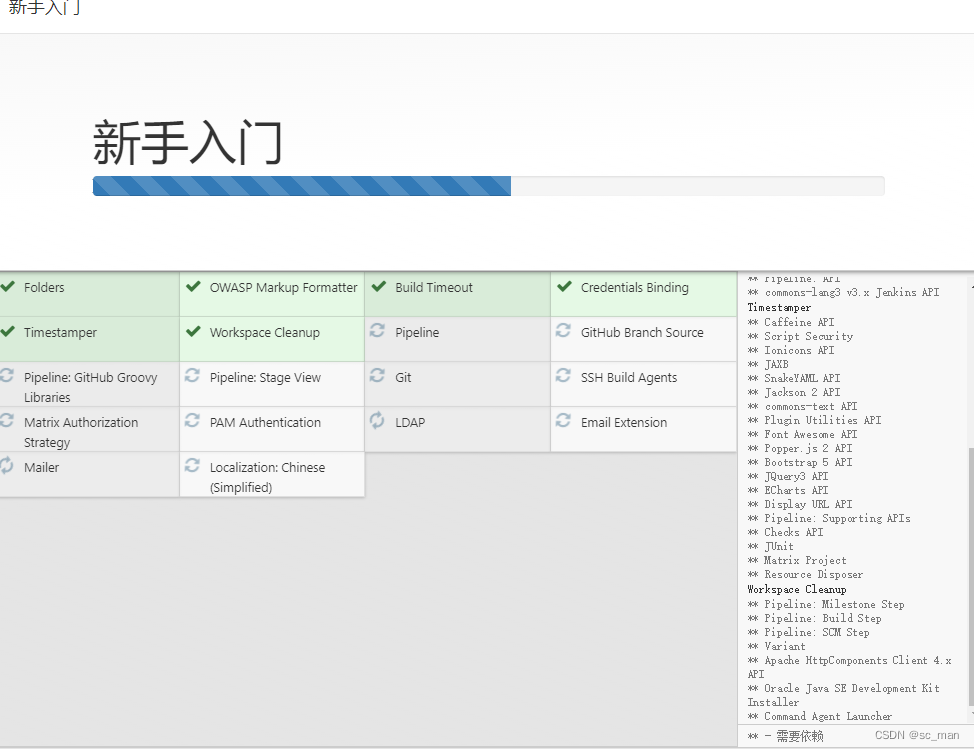Select the Git plugin label
The image size is (974, 750).
403,377
